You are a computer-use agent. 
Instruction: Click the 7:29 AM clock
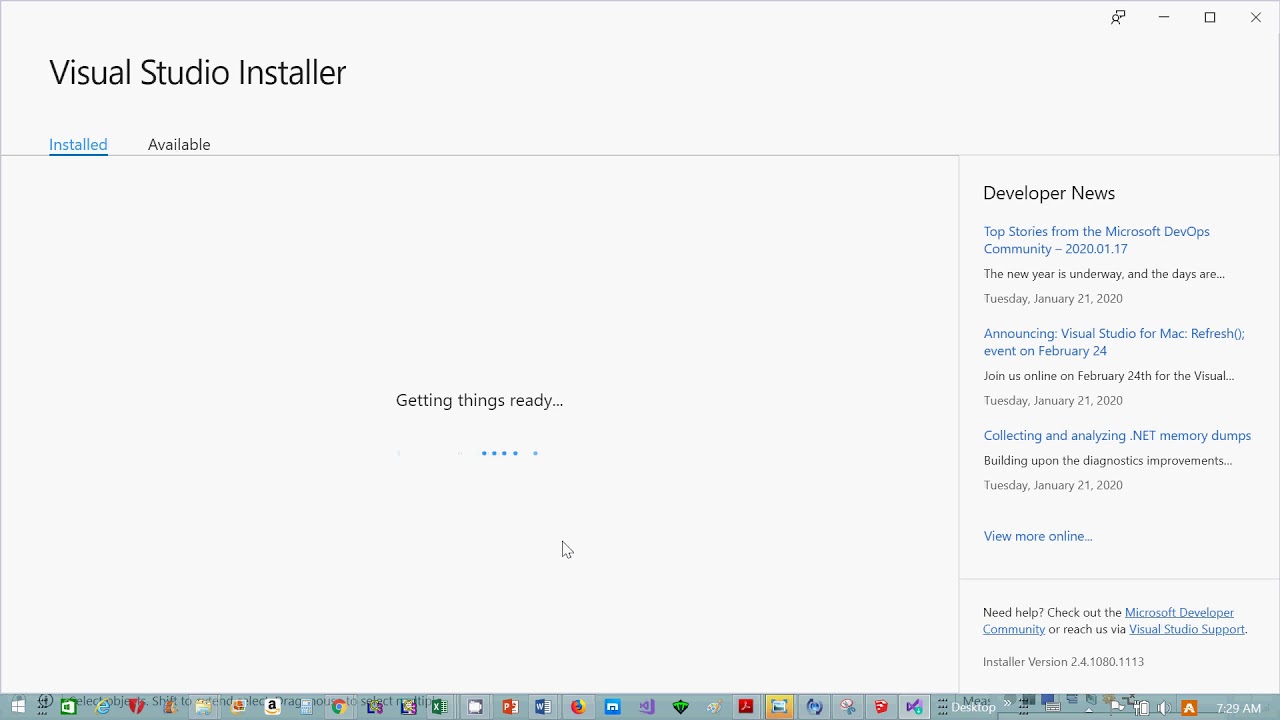tap(1239, 708)
